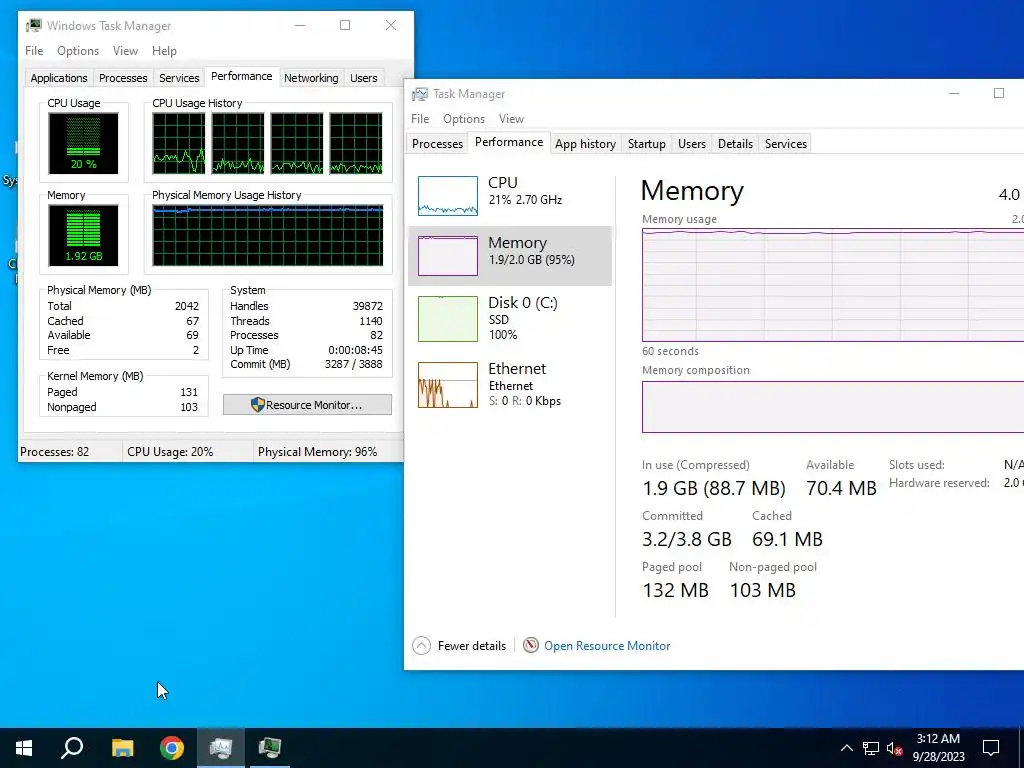Open Help menu in Windows Task Manager
This screenshot has height=768, width=1024.
[x=164, y=51]
